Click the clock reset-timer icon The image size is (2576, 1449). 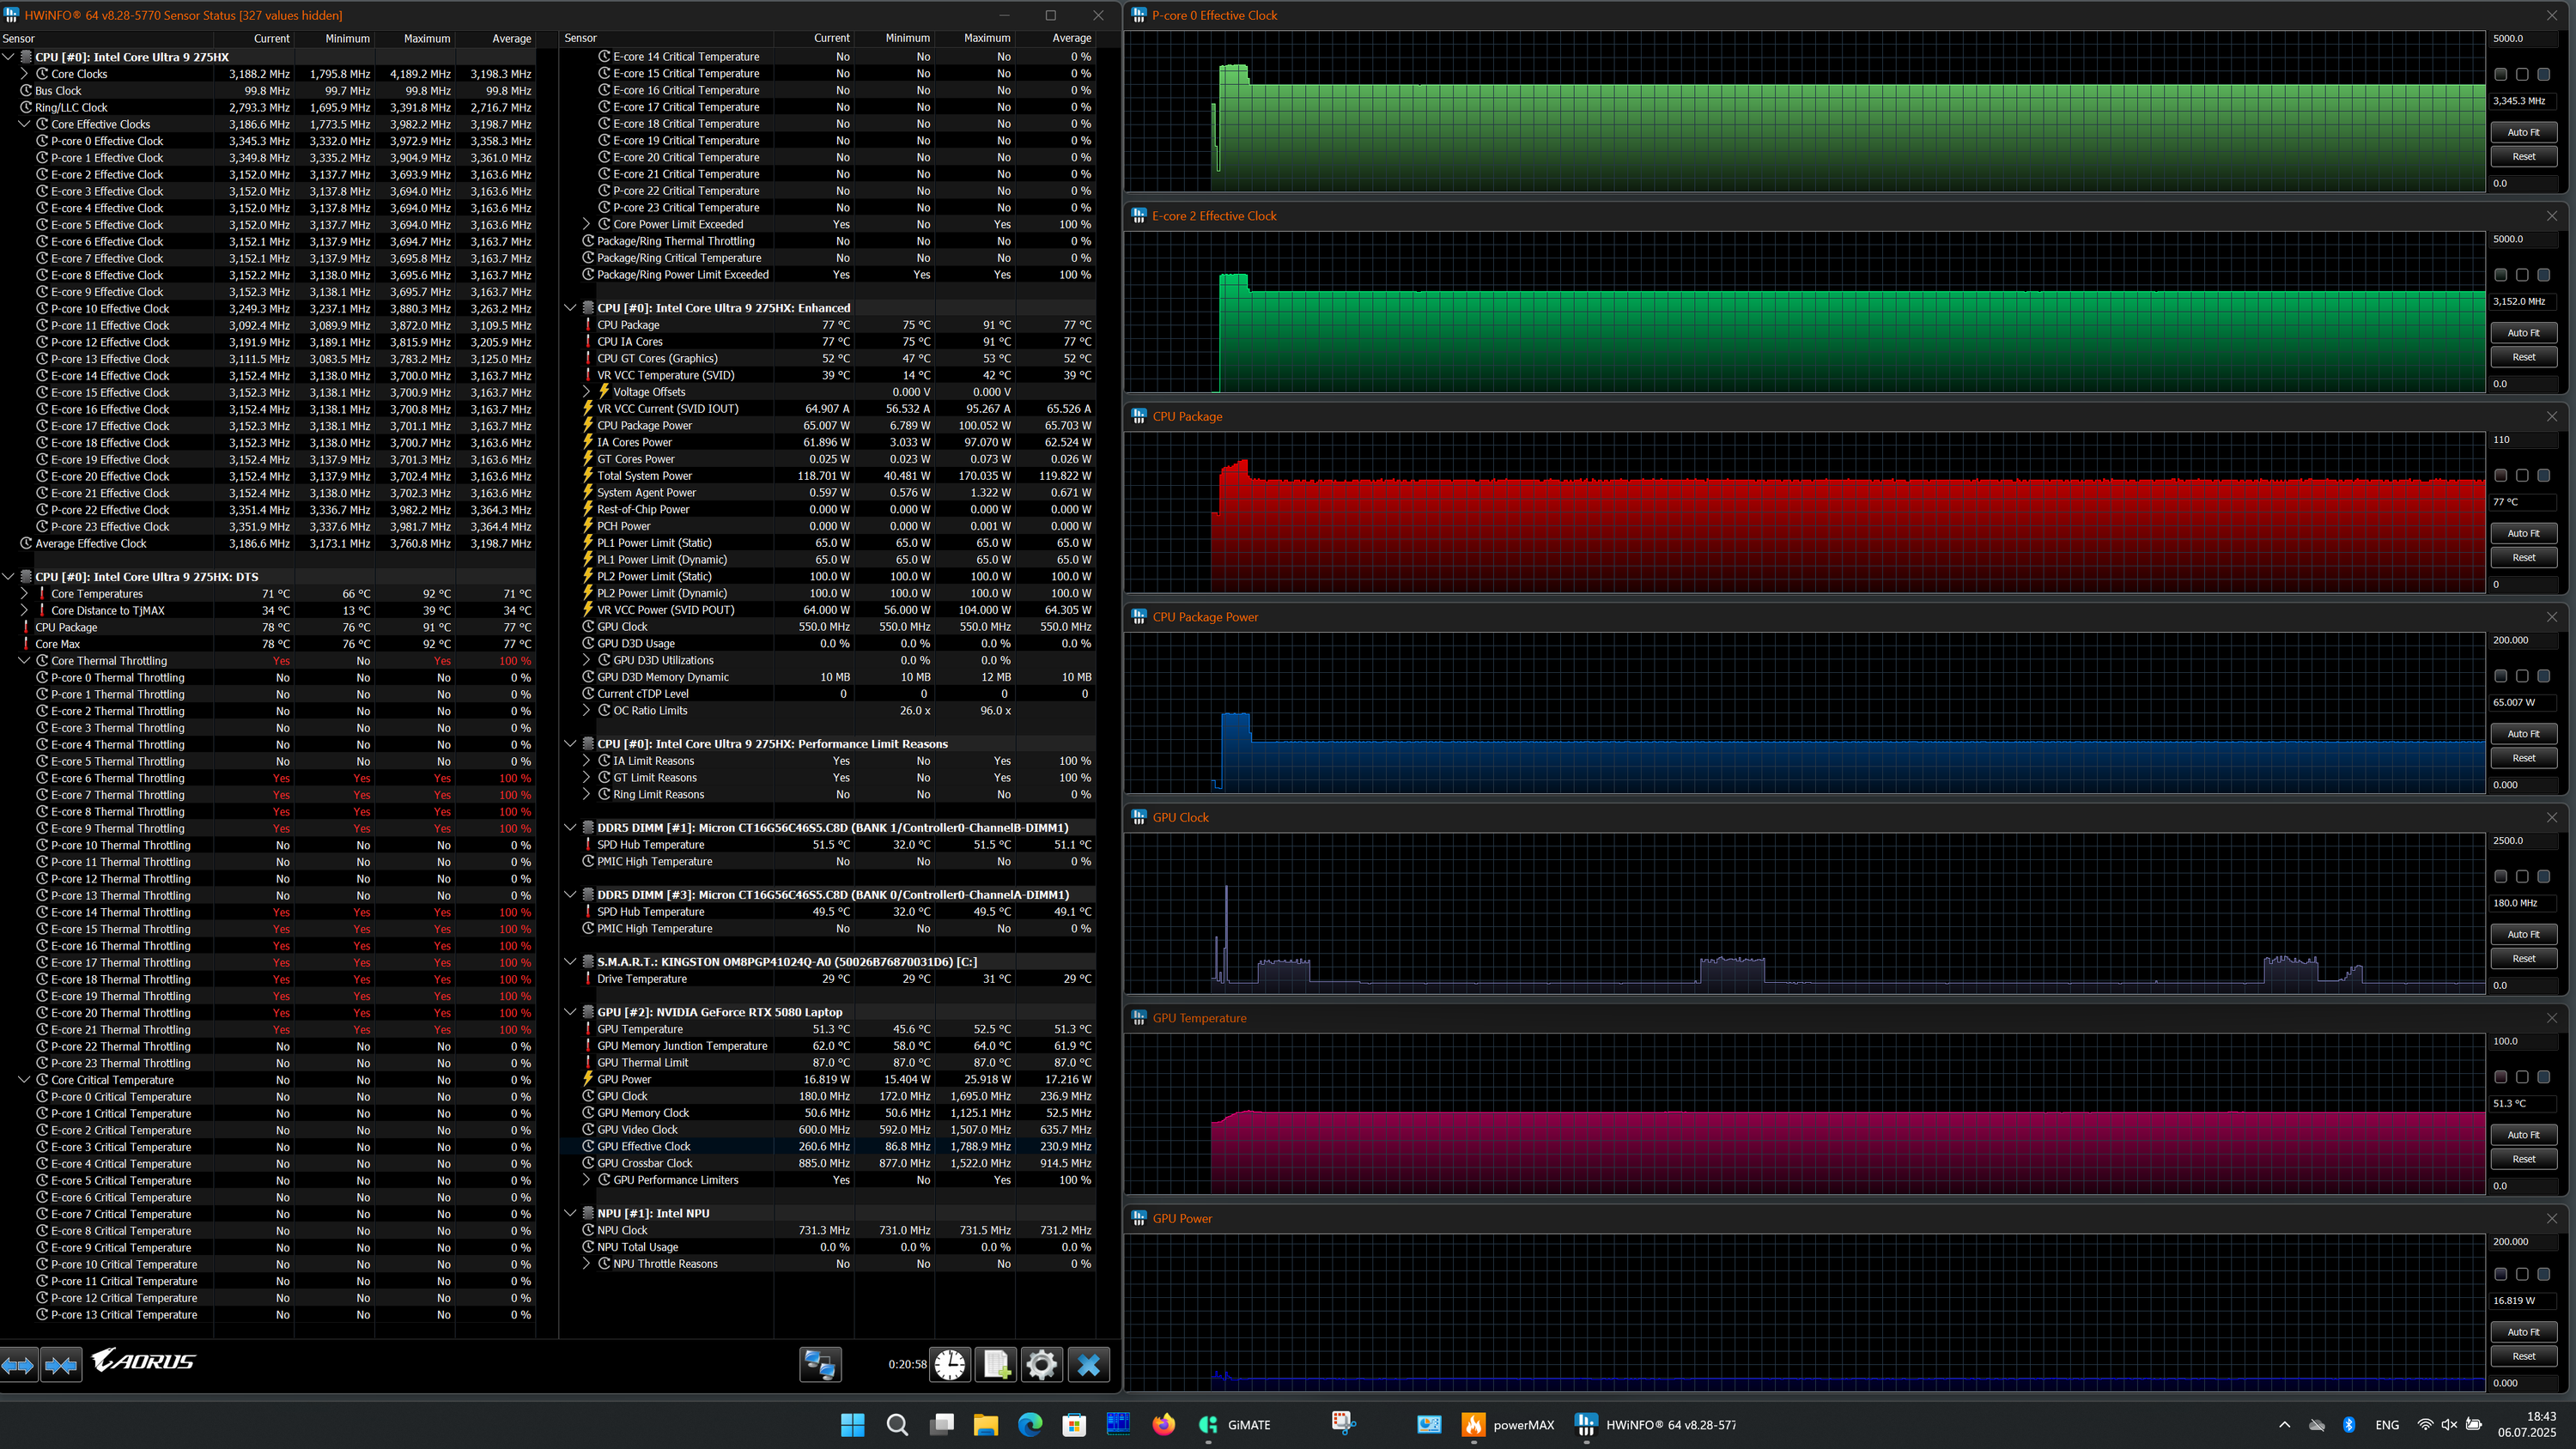coord(950,1364)
